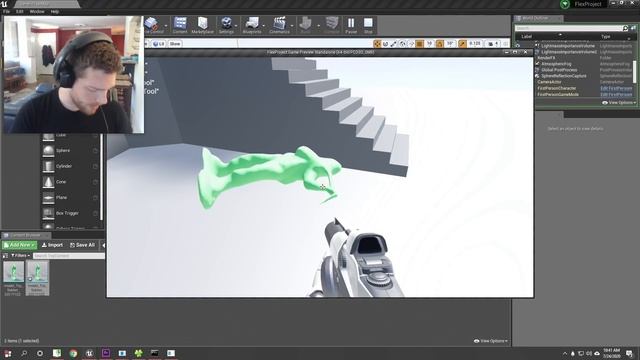The height and width of the screenshot is (360, 640).
Task: Click the Source Control toolbar icon
Action: 153,25
